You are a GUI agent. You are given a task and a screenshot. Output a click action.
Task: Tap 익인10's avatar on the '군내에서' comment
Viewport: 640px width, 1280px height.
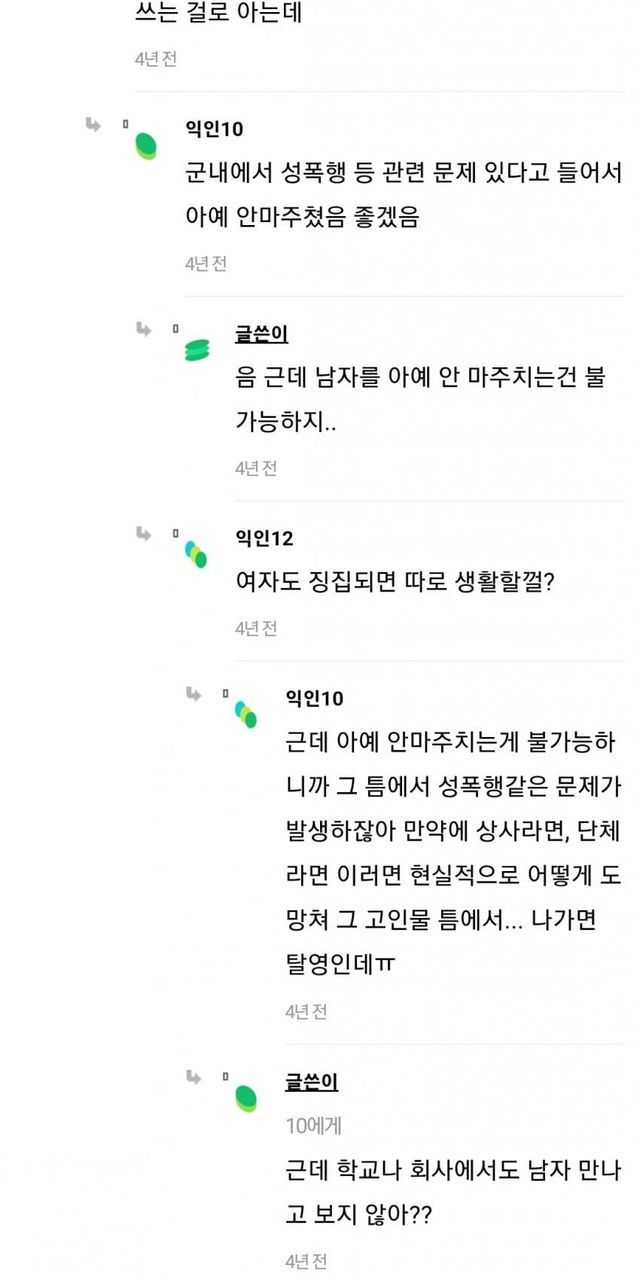tap(146, 146)
